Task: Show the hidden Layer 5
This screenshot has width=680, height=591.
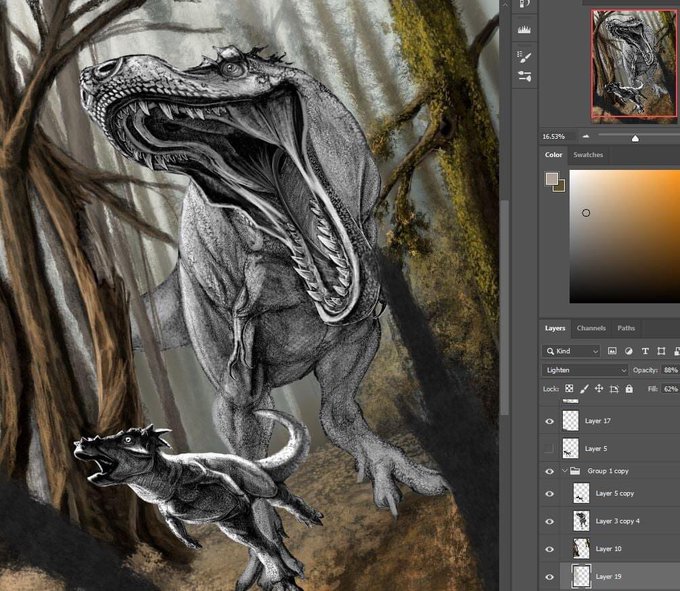Action: click(x=549, y=448)
